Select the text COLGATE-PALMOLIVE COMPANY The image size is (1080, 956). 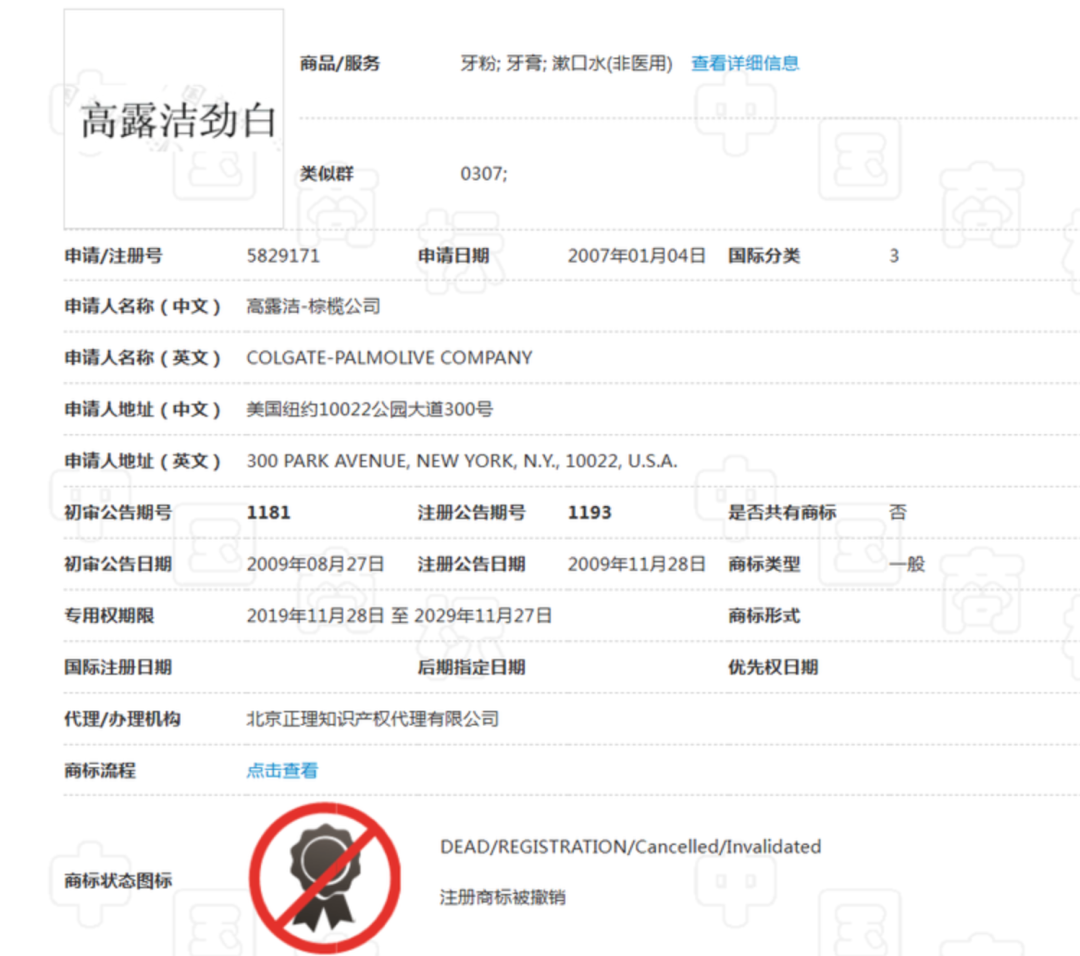(389, 358)
